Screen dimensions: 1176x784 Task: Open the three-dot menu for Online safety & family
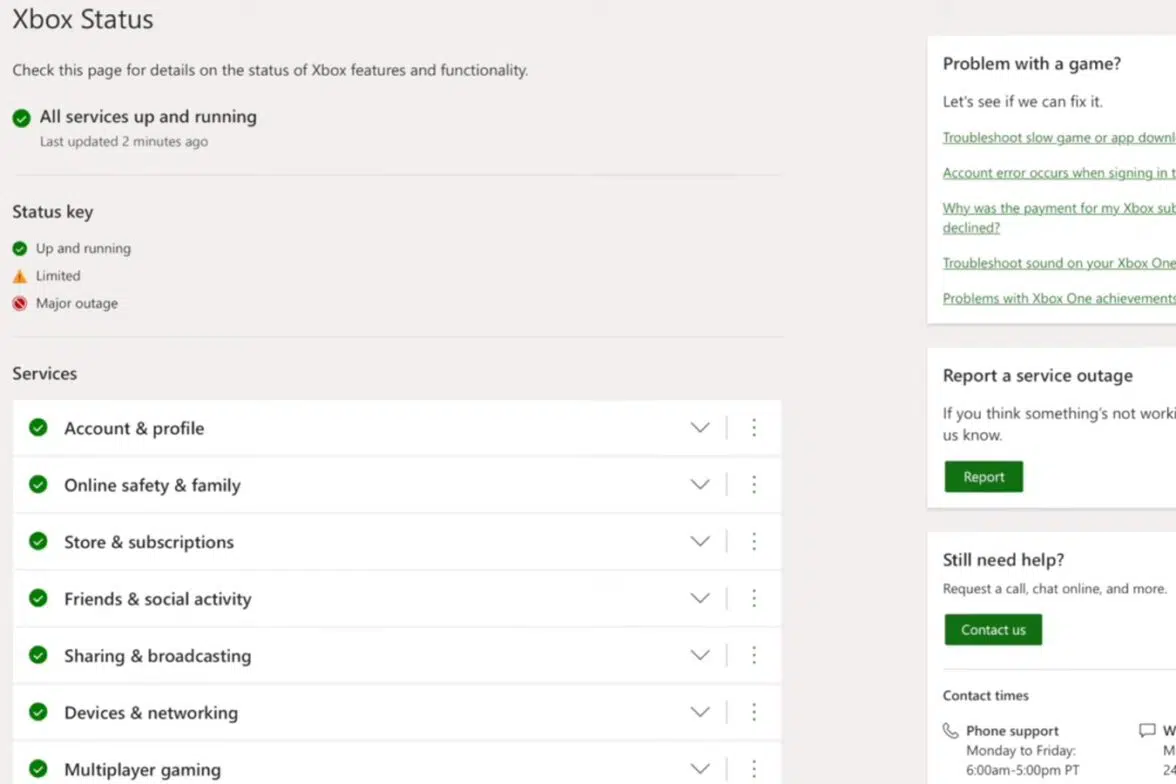(754, 485)
